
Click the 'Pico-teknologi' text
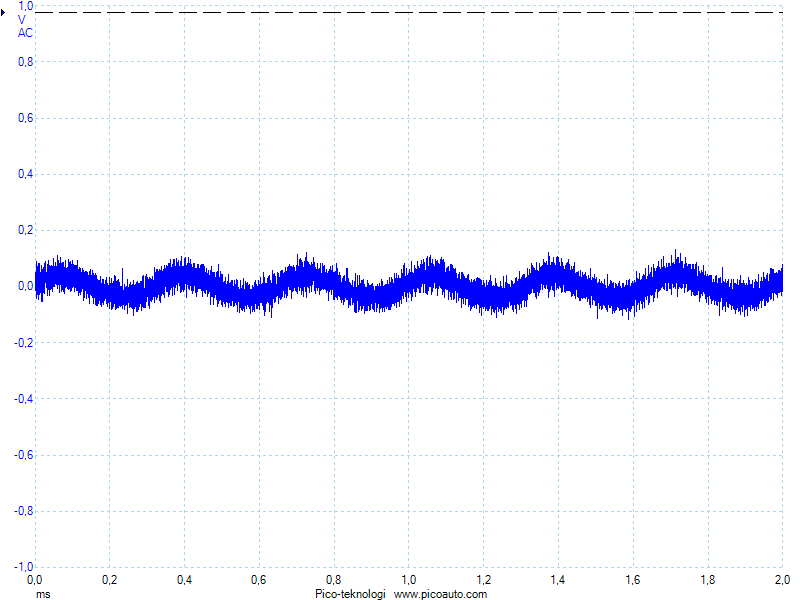pos(351,594)
